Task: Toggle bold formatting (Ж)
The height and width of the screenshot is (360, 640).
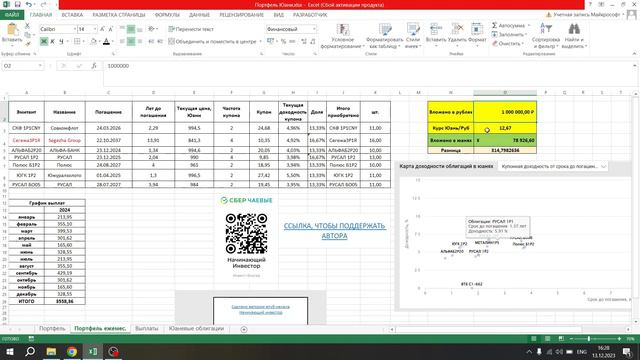Action: click(x=44, y=41)
